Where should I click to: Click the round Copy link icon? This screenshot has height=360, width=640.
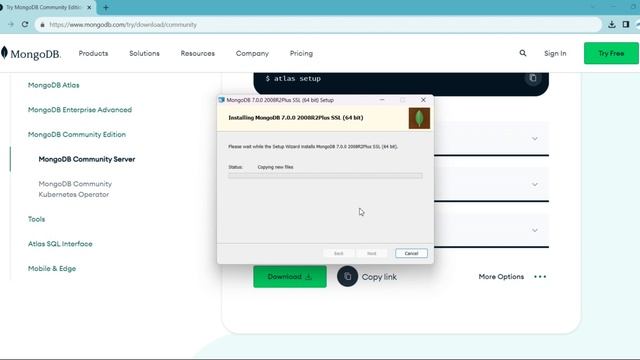(347, 276)
